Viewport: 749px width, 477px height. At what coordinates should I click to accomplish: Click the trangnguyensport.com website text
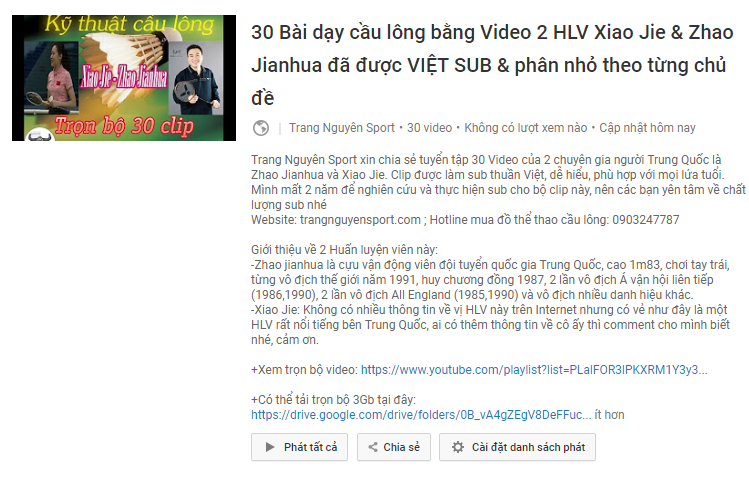click(360, 220)
